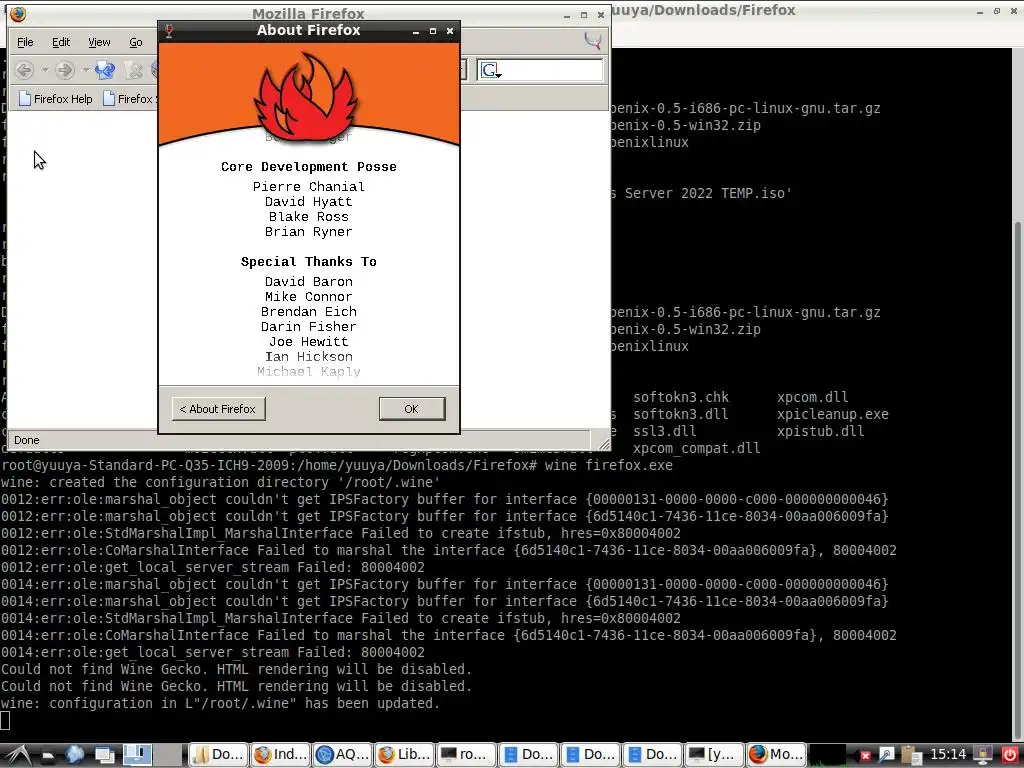
Task: Click 'Special Thanks To' heading
Action: (x=308, y=262)
